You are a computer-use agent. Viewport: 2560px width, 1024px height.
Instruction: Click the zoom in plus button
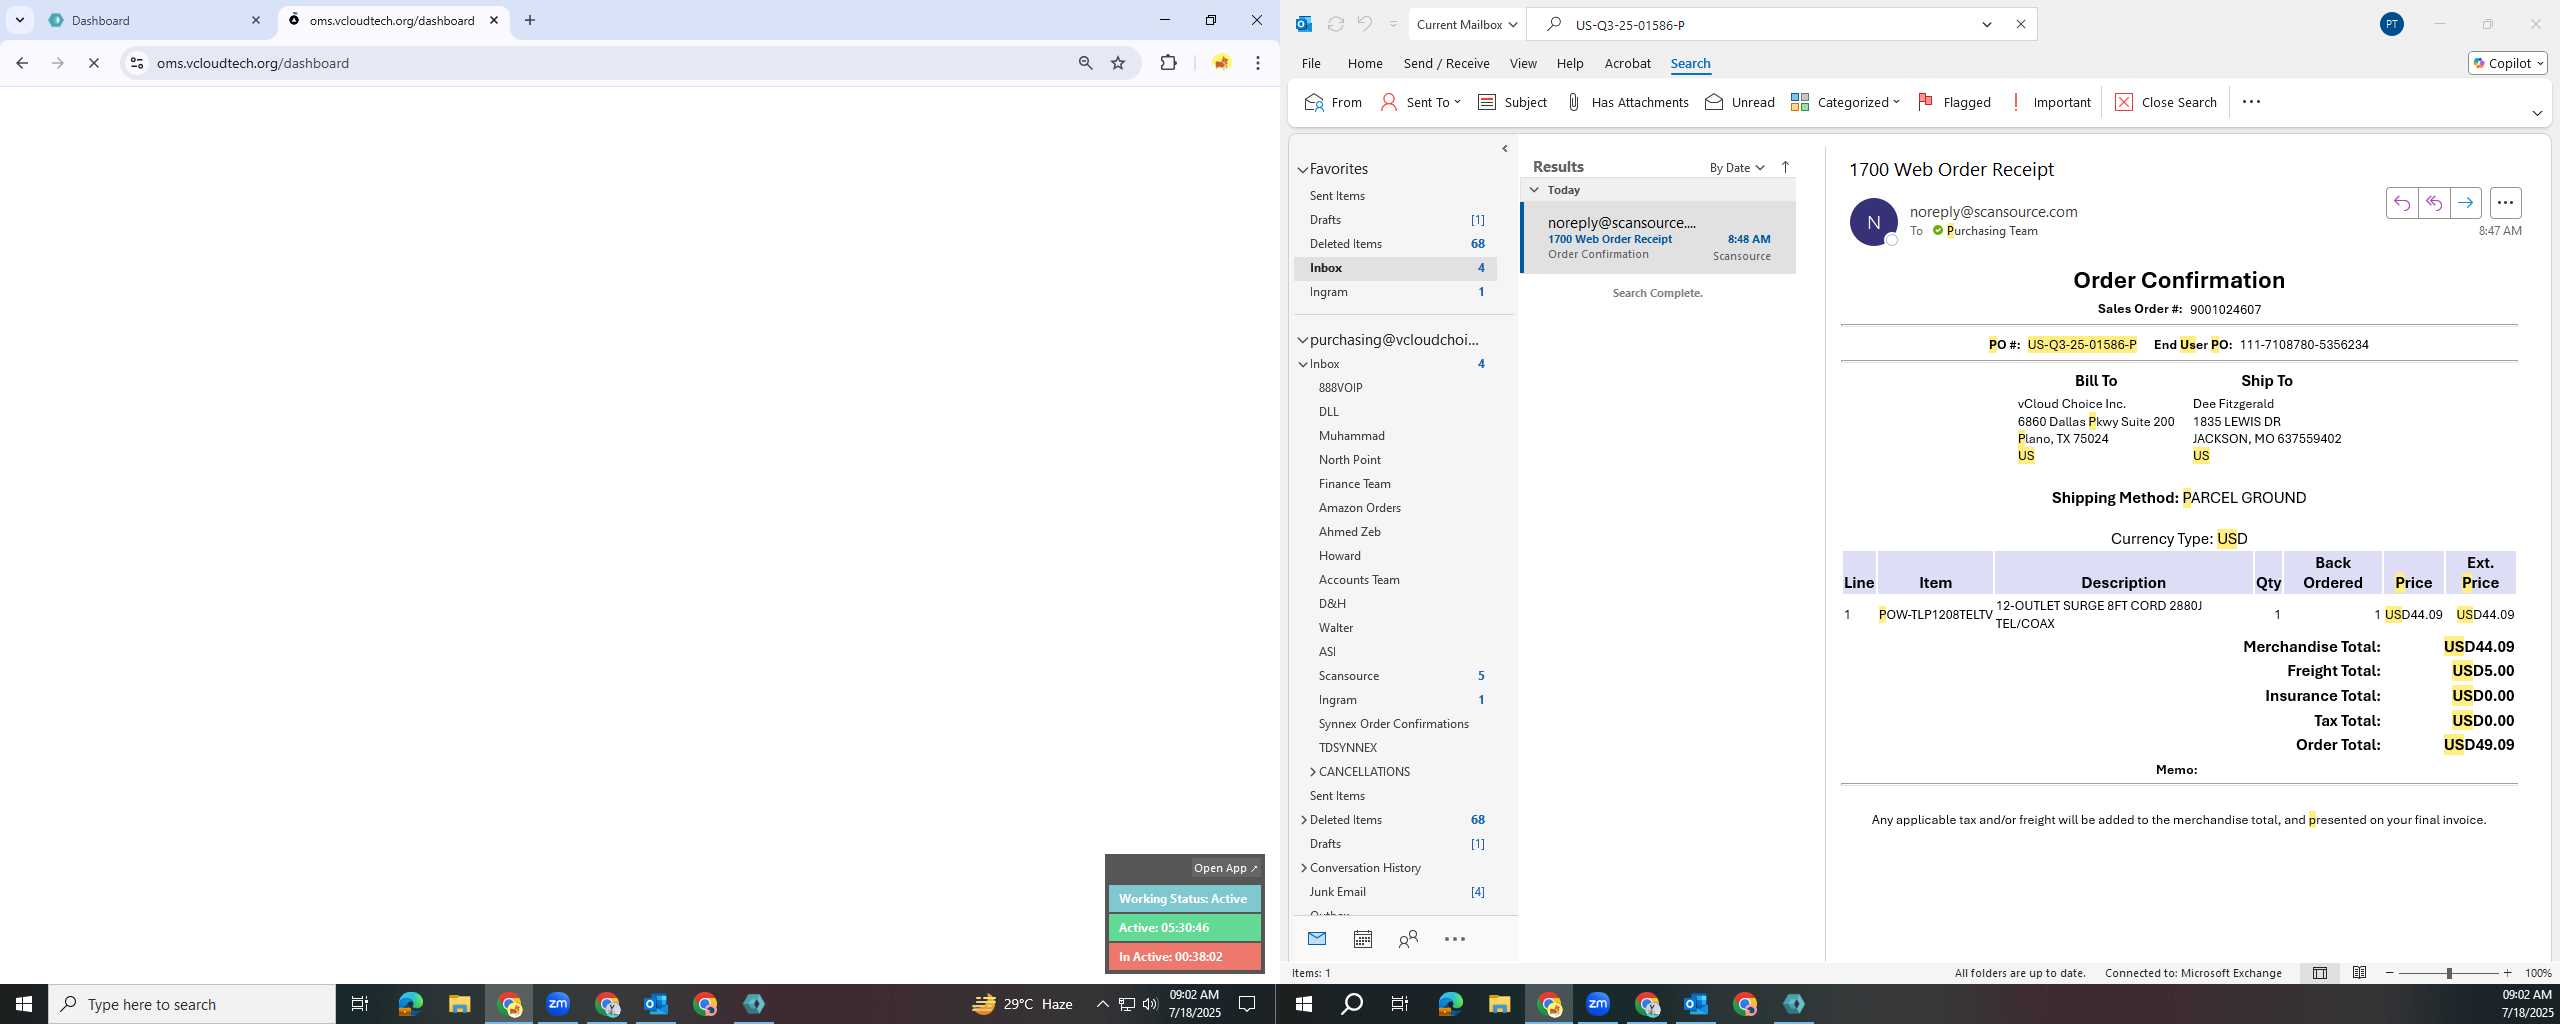(x=2506, y=973)
